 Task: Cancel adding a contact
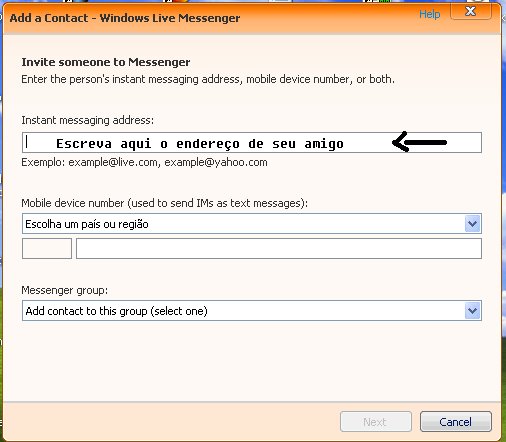456,422
